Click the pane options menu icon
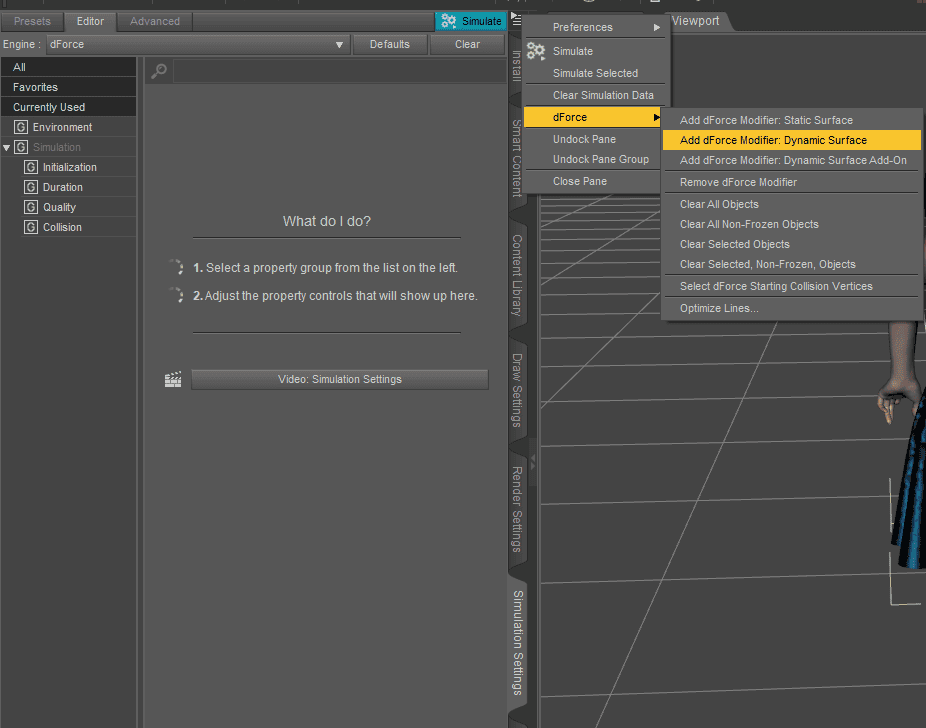Image resolution: width=926 pixels, height=728 pixels. click(x=516, y=19)
